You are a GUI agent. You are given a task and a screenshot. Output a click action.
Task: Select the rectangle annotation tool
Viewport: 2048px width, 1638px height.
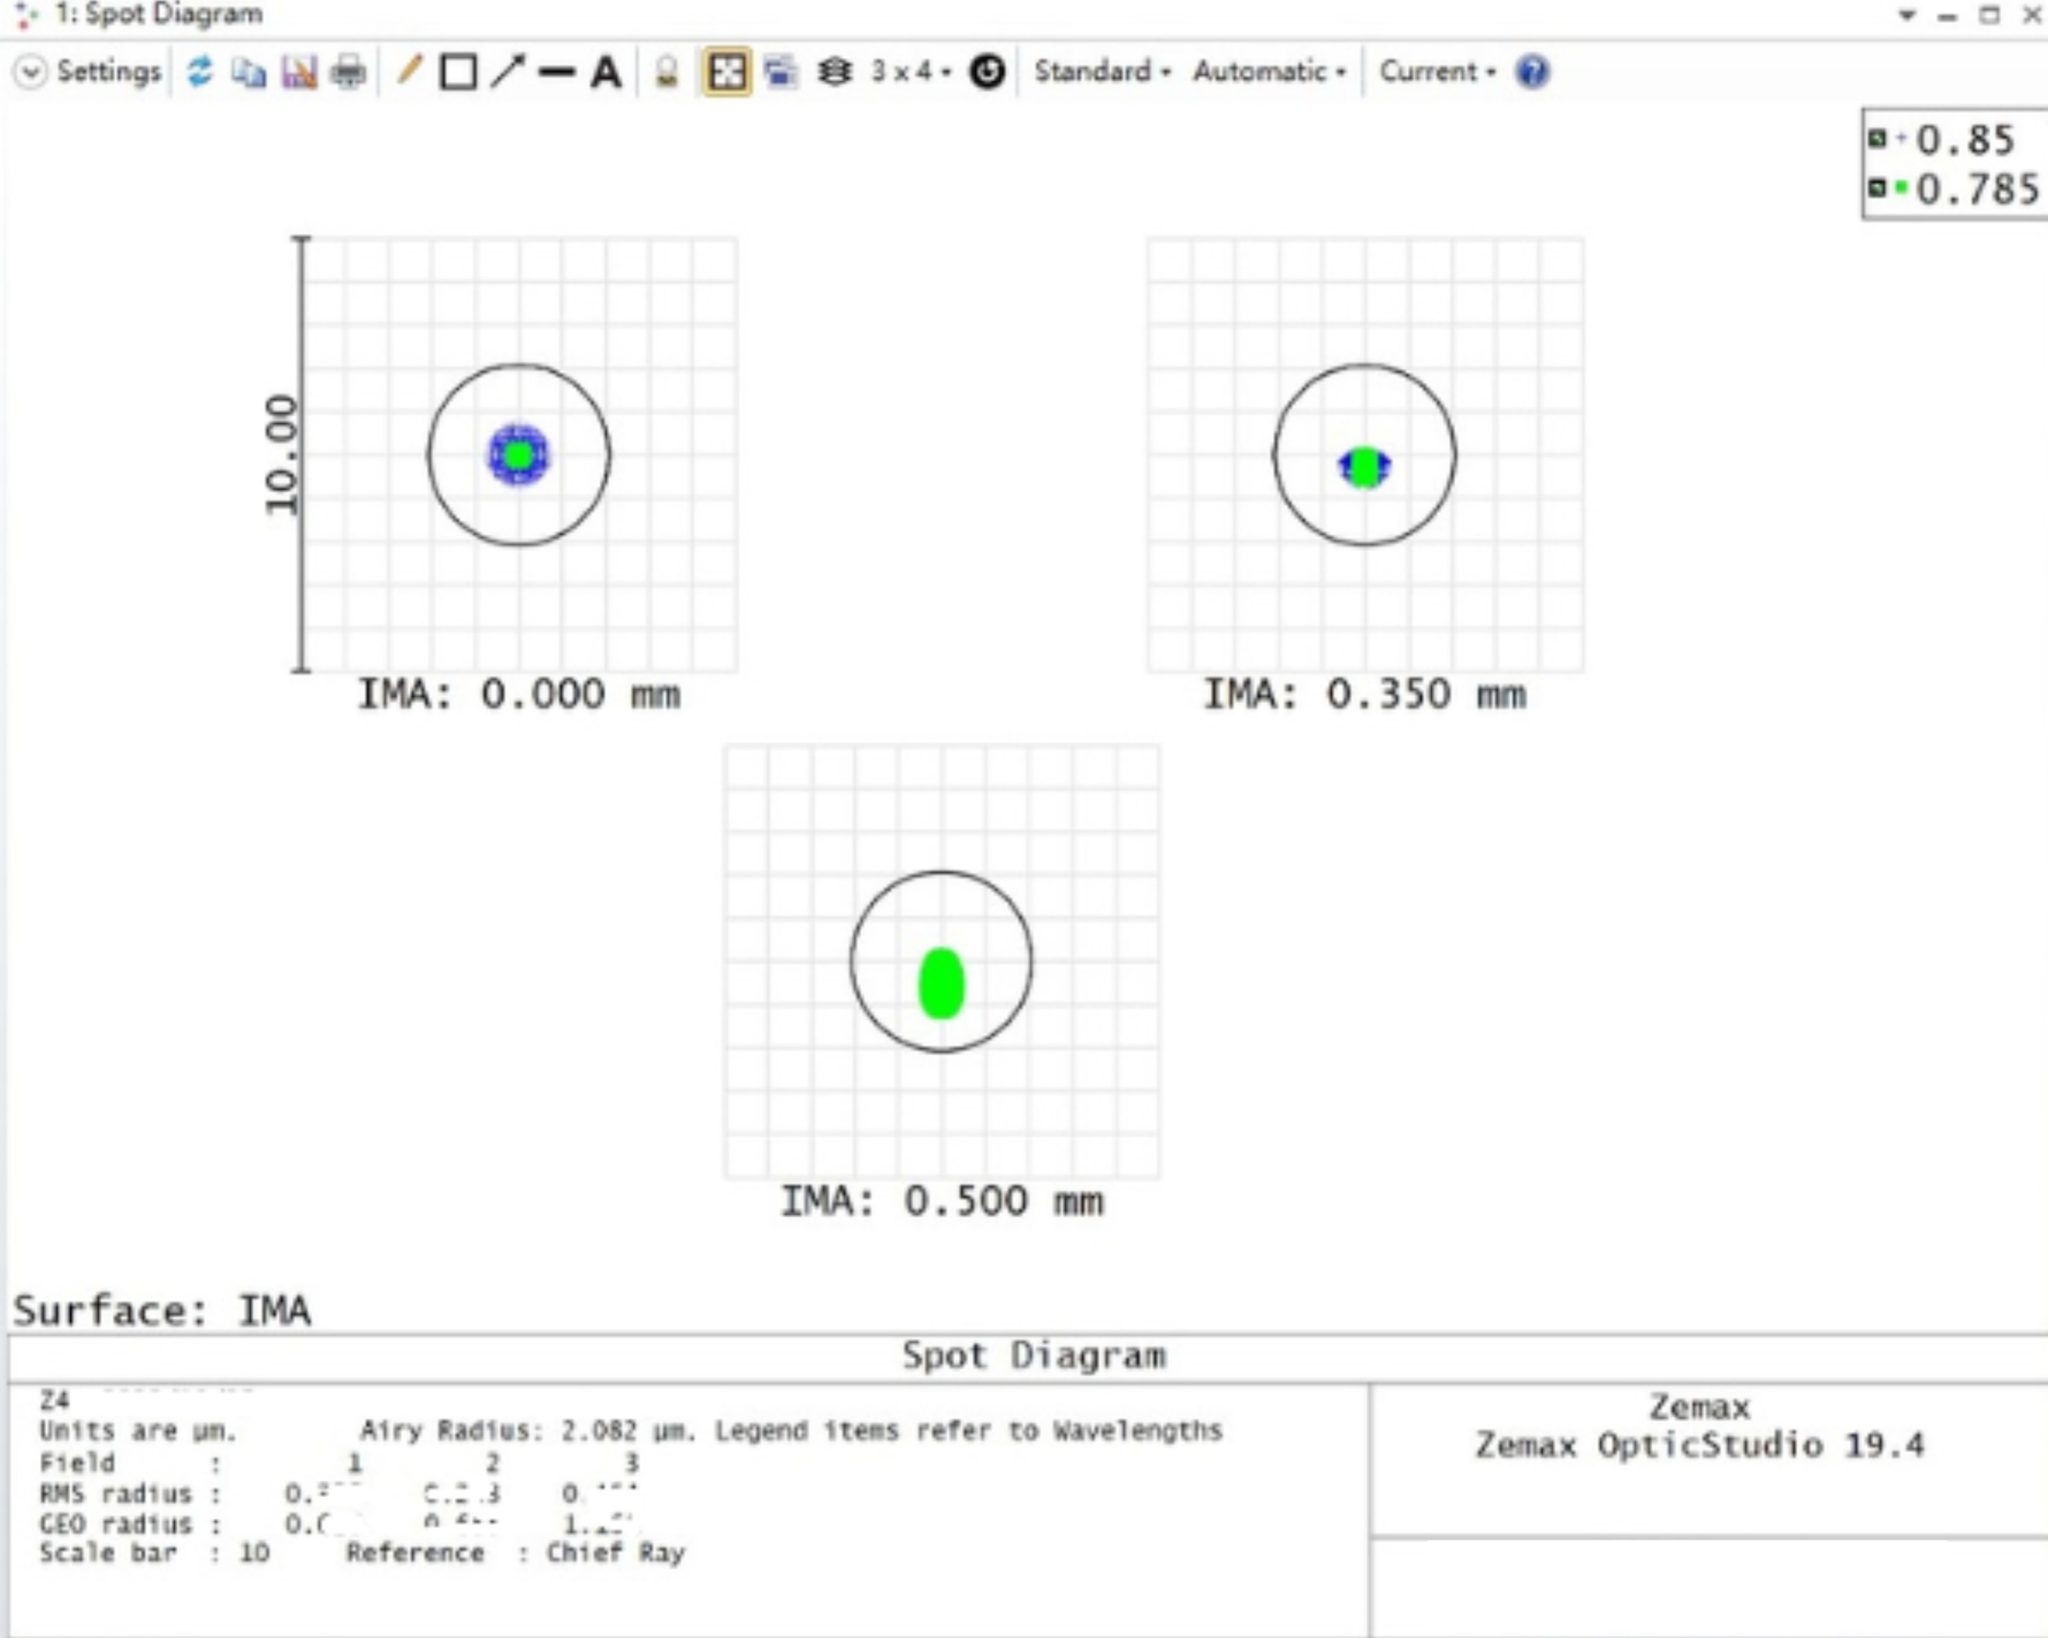click(x=457, y=70)
